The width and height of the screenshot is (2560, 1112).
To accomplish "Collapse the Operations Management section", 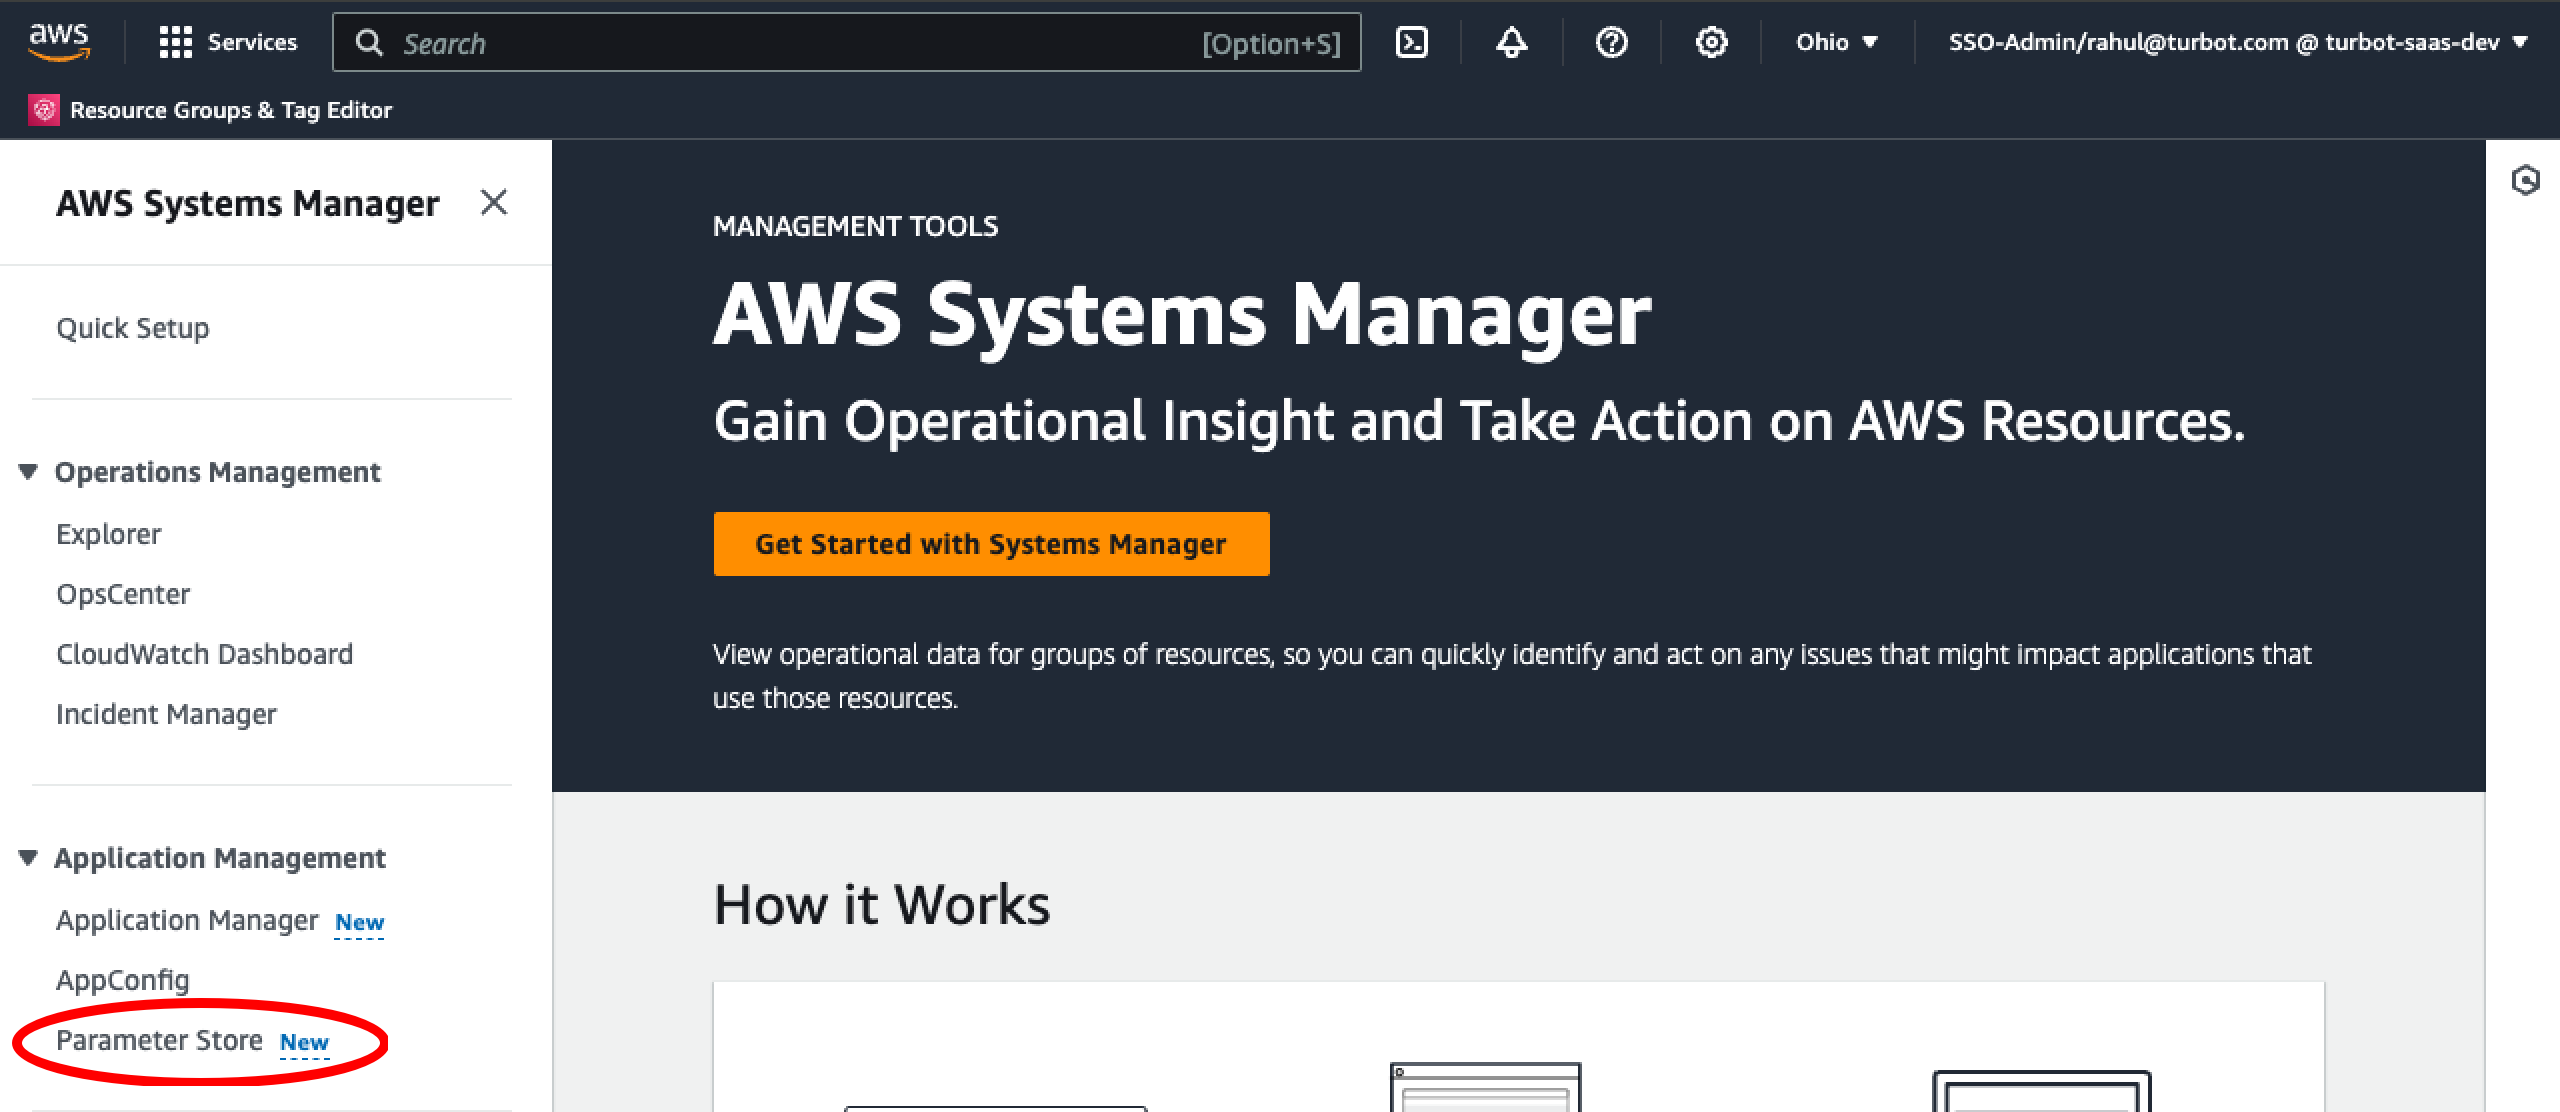I will [29, 472].
